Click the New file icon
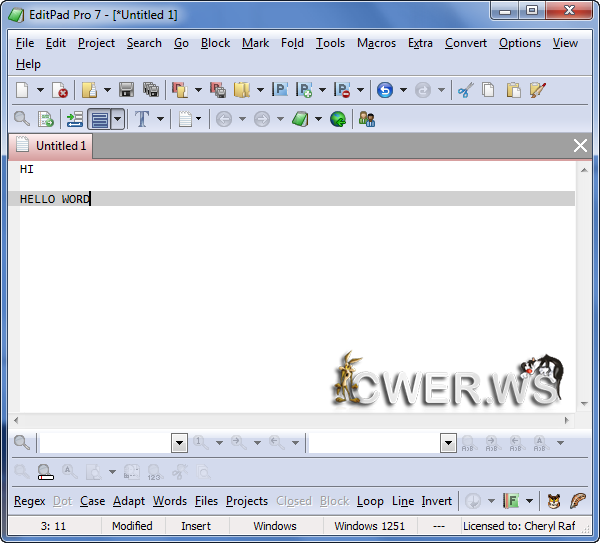 [x=23, y=90]
